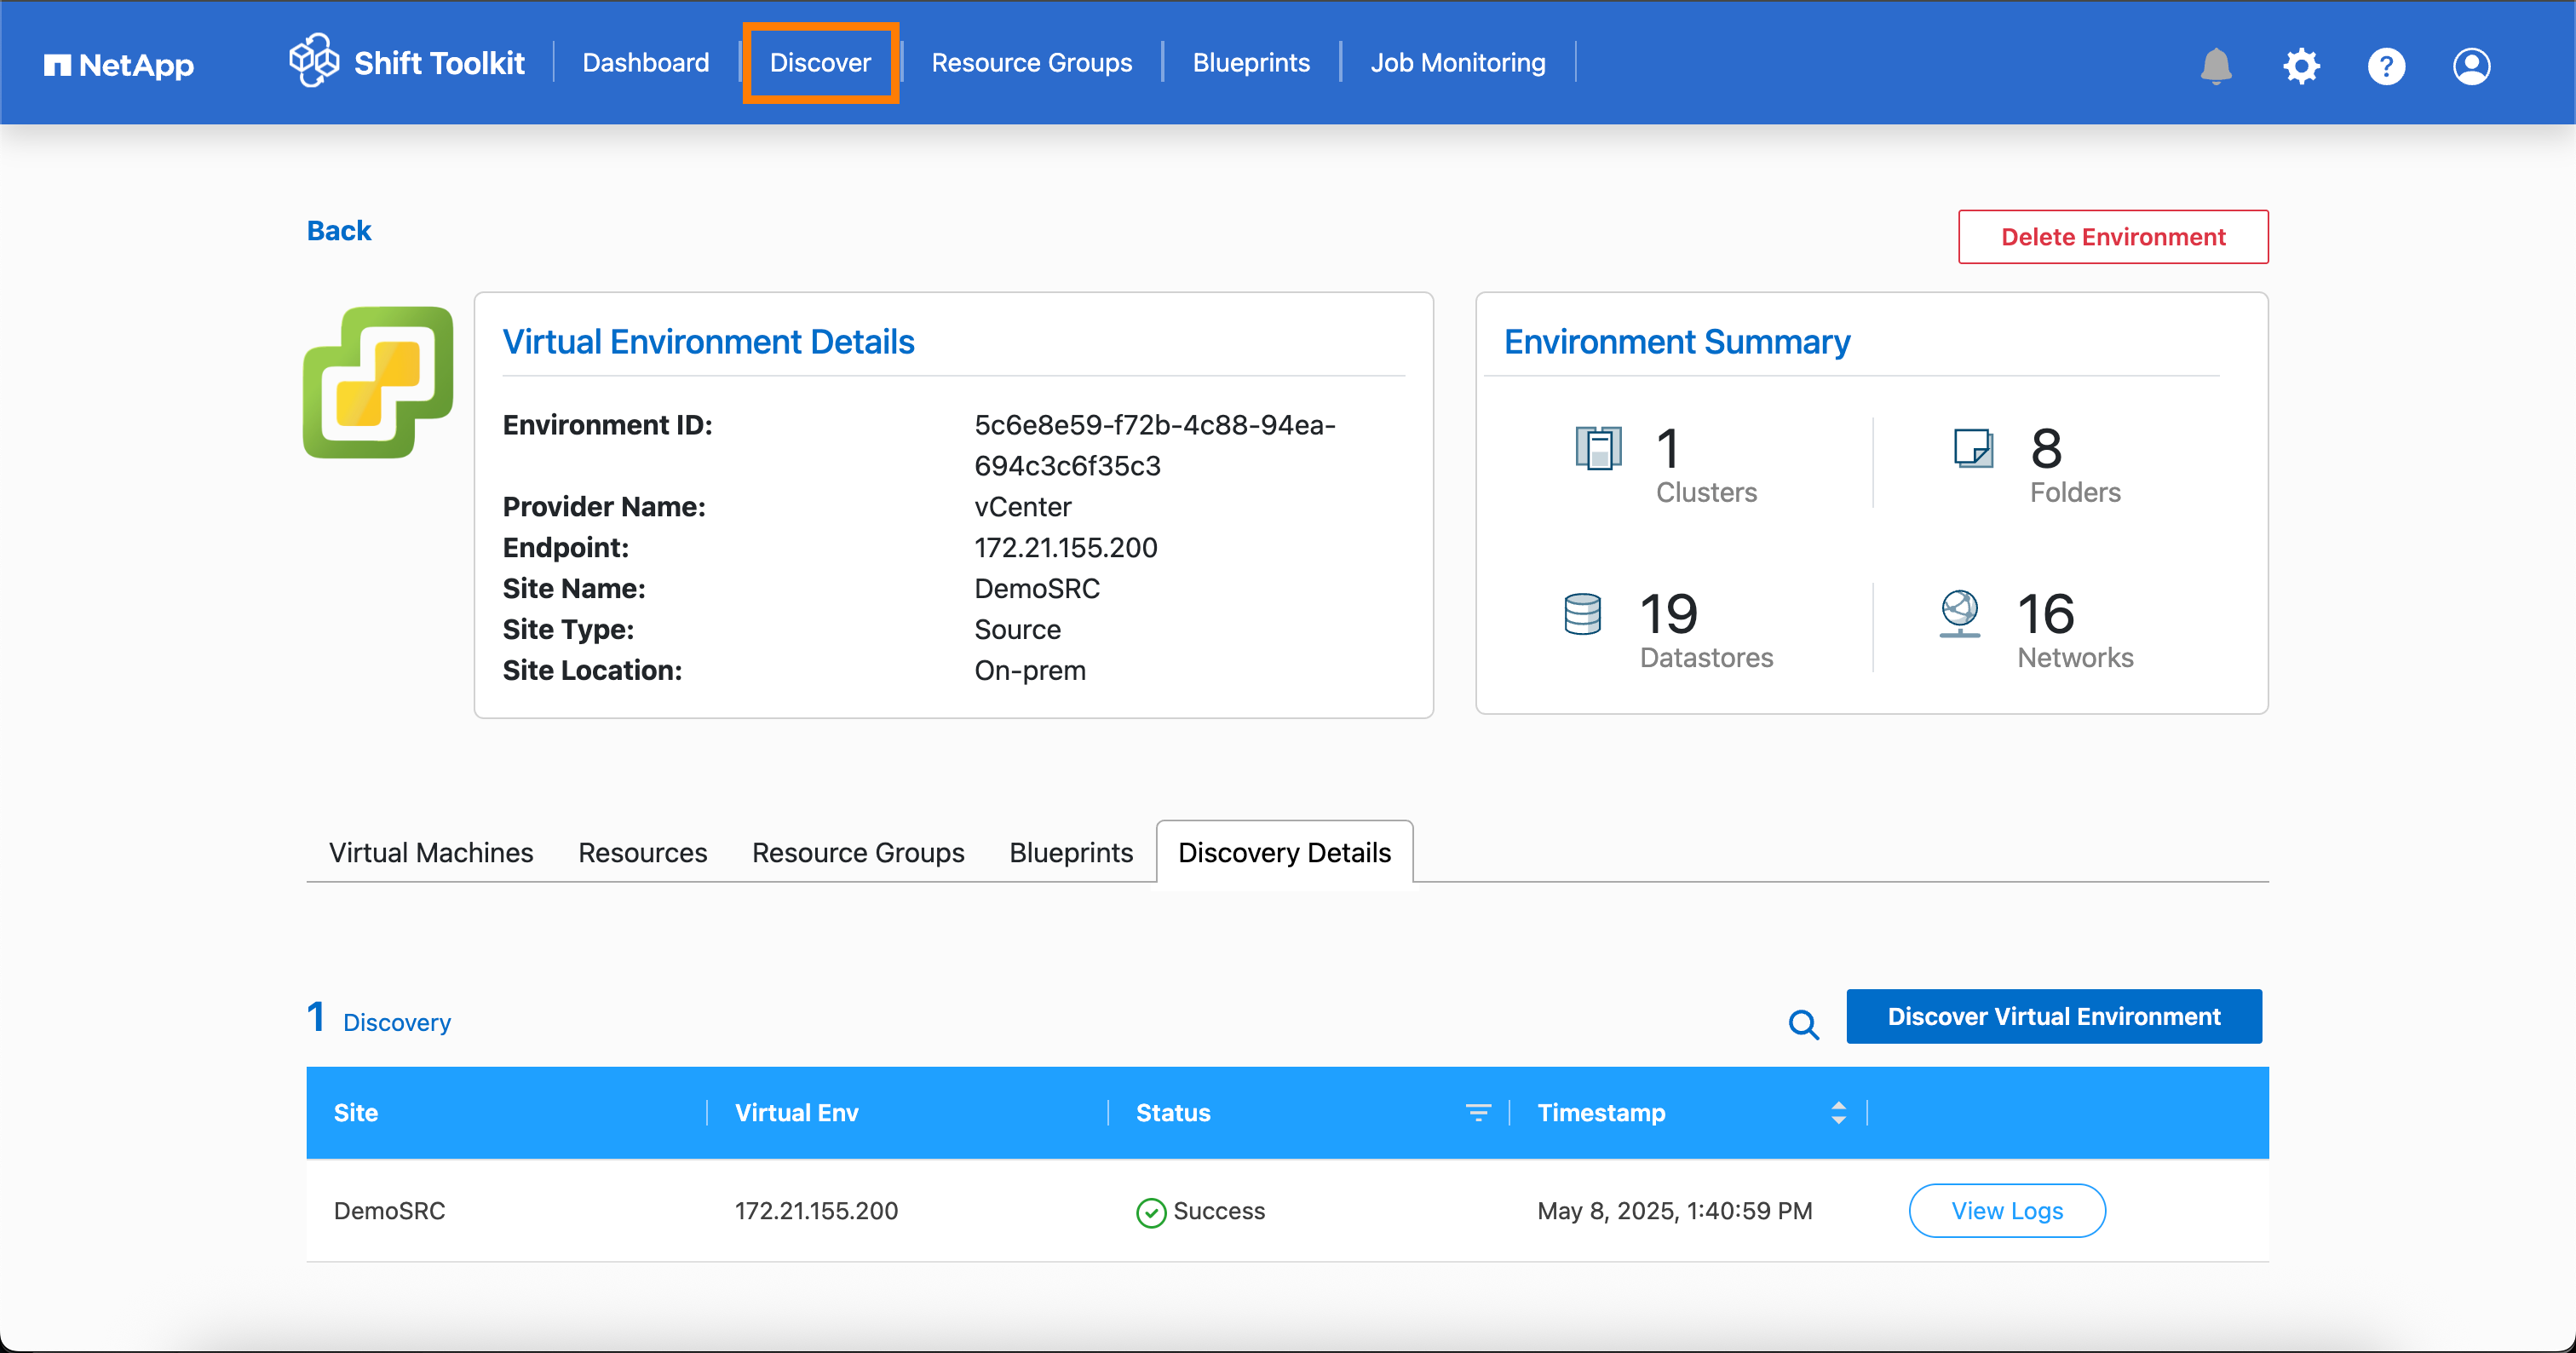Open the settings gear icon
Image resolution: width=2576 pixels, height=1353 pixels.
(2301, 66)
